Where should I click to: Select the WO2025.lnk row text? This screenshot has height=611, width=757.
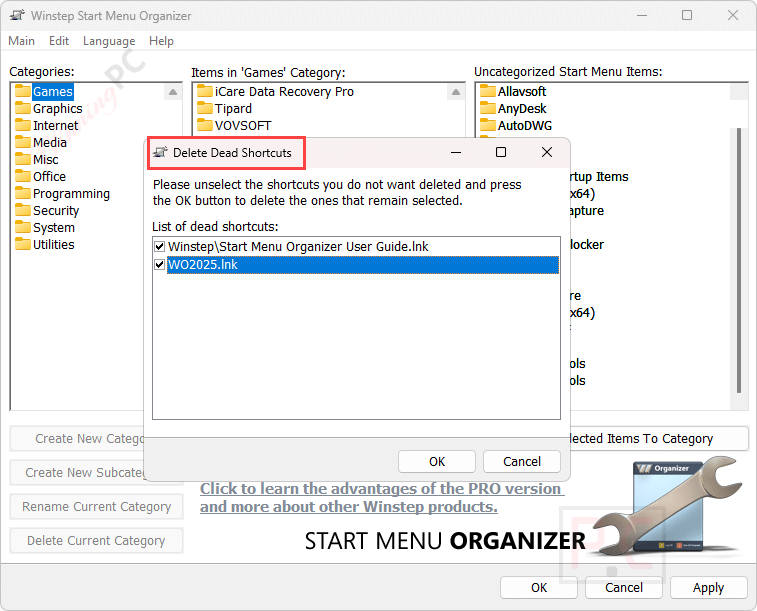click(203, 264)
